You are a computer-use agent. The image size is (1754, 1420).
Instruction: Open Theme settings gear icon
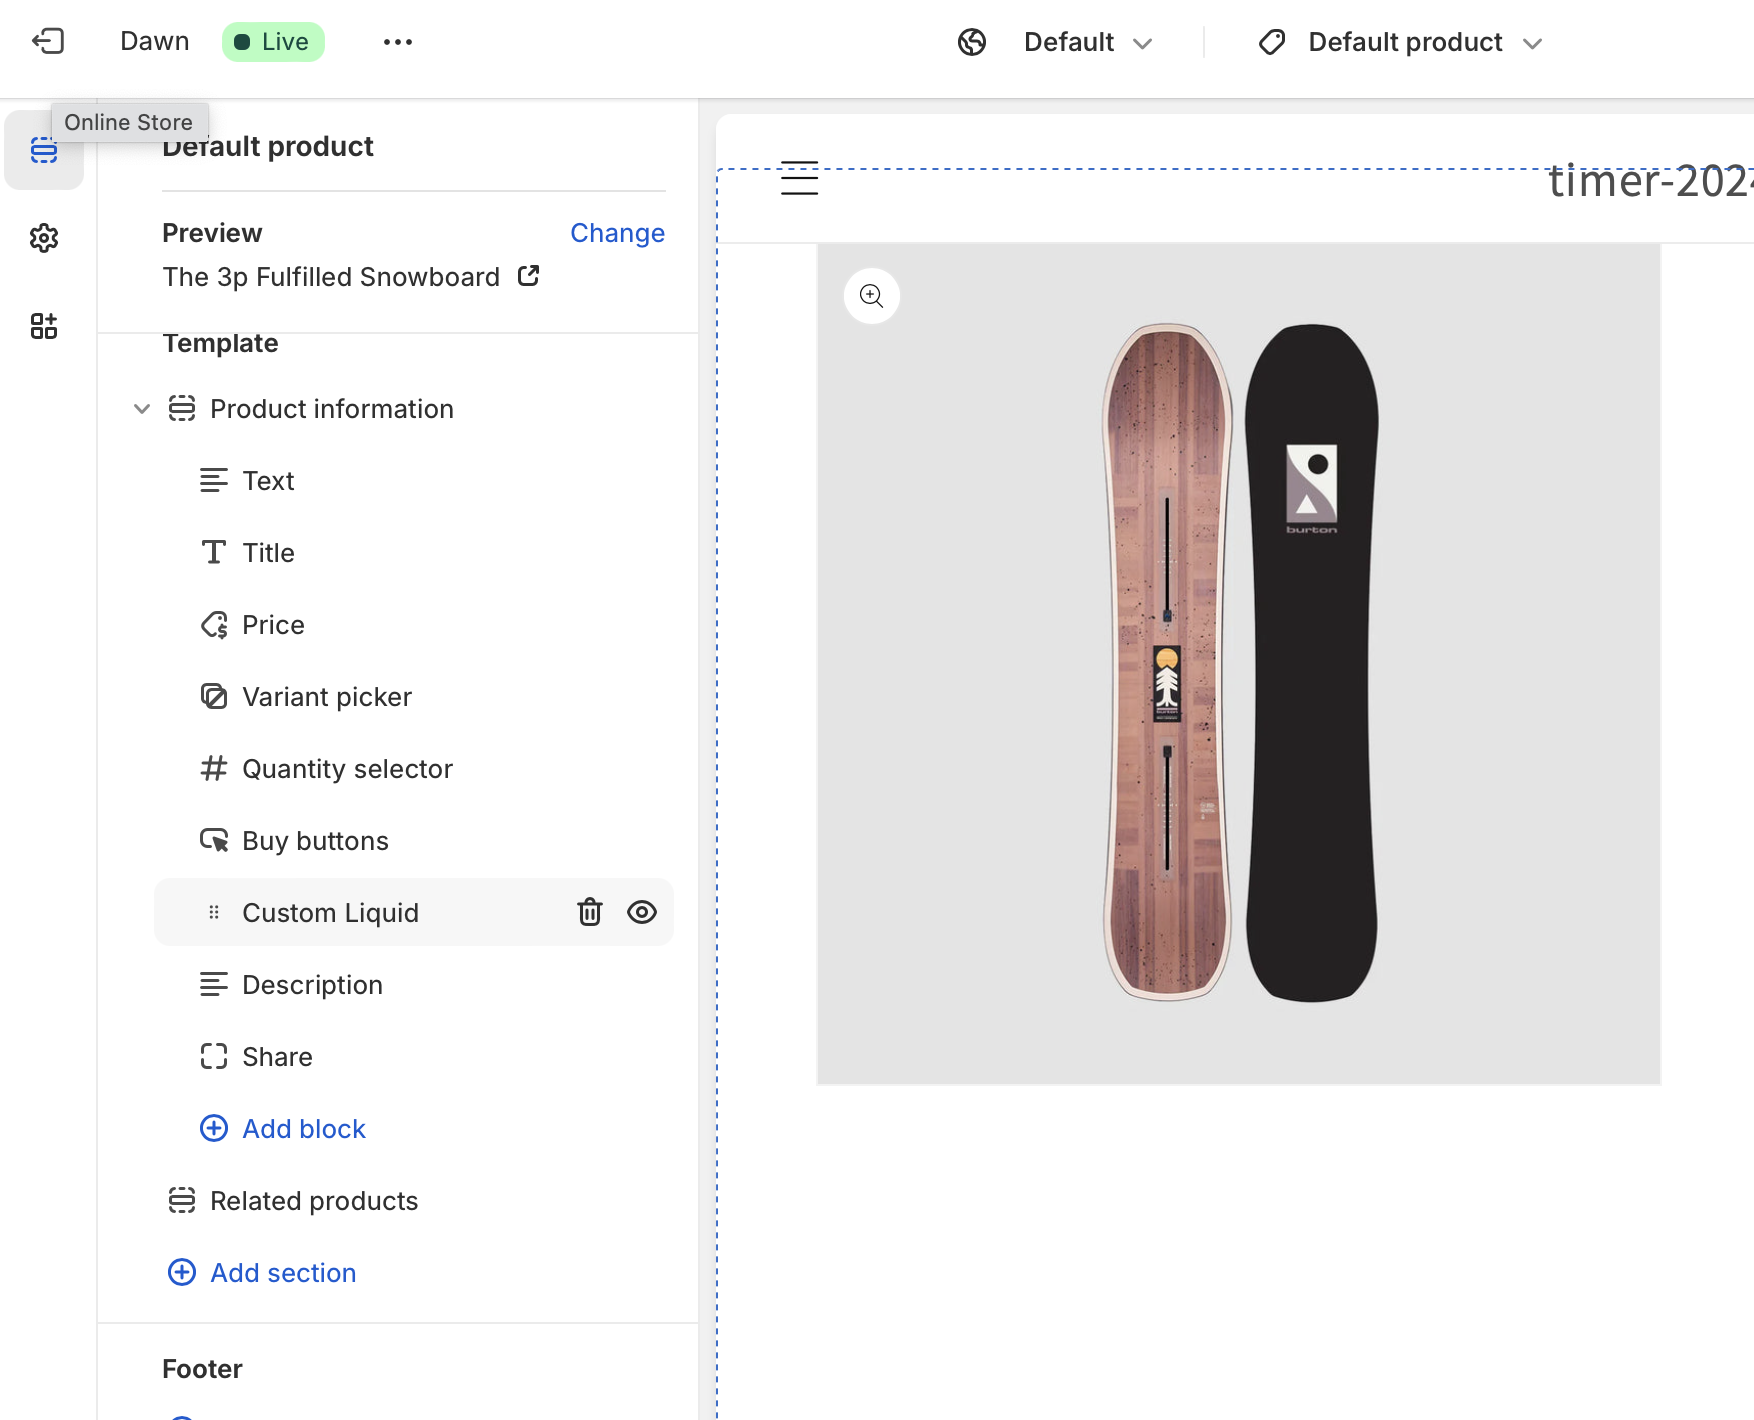[44, 238]
